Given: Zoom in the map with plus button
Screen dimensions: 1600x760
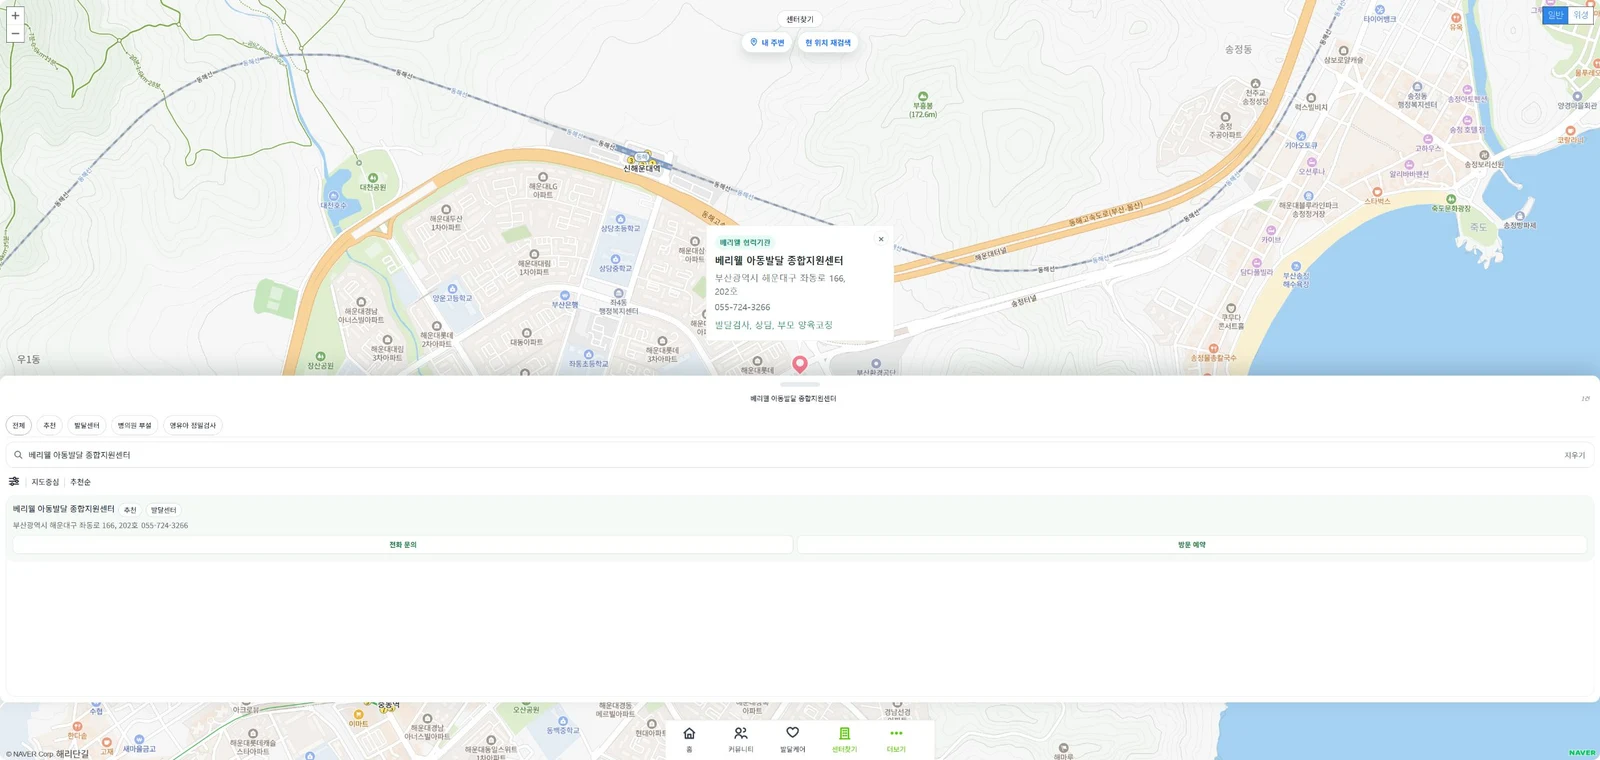Looking at the screenshot, I should tap(15, 16).
